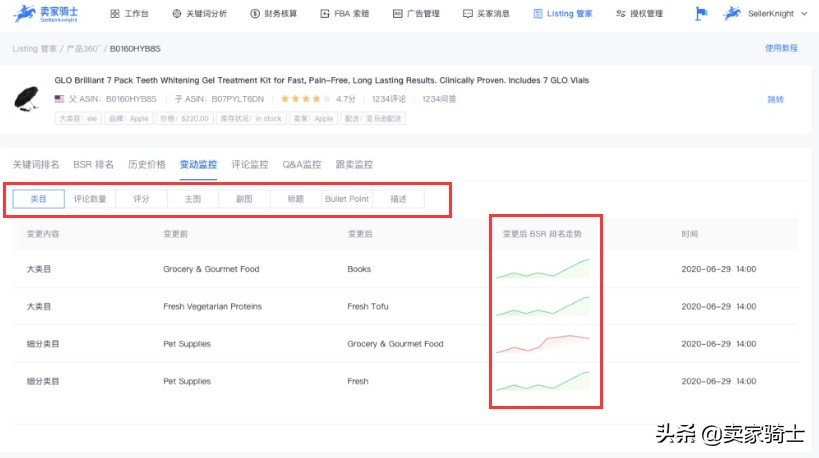Click Grocery & Gourmet Food in the 变更前 column
The width and height of the screenshot is (819, 458).
coord(211,269)
